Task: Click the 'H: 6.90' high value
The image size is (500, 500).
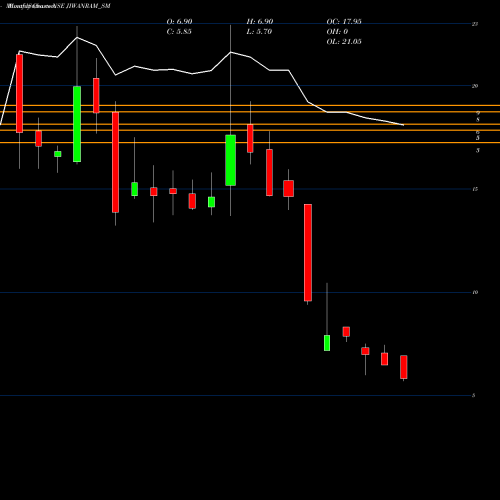Action: (x=260, y=22)
